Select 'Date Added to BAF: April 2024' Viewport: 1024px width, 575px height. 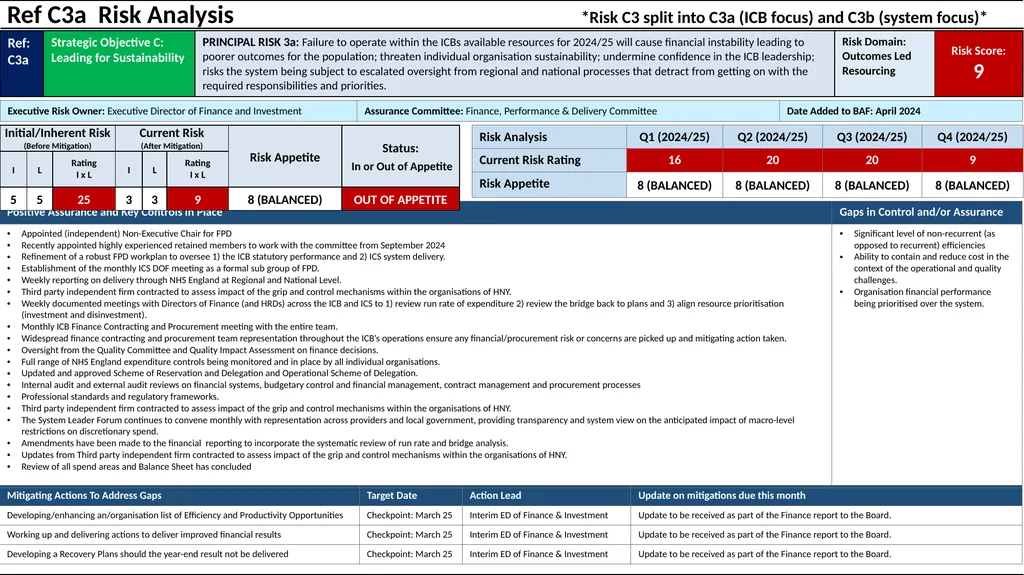(x=853, y=111)
